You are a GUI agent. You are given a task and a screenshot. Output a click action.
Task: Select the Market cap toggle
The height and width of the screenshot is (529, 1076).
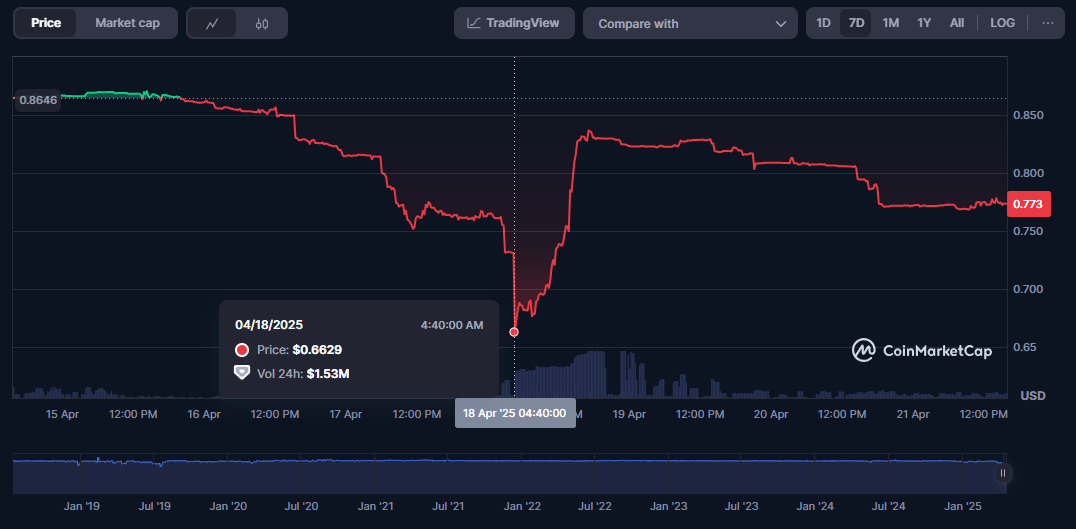[x=128, y=23]
